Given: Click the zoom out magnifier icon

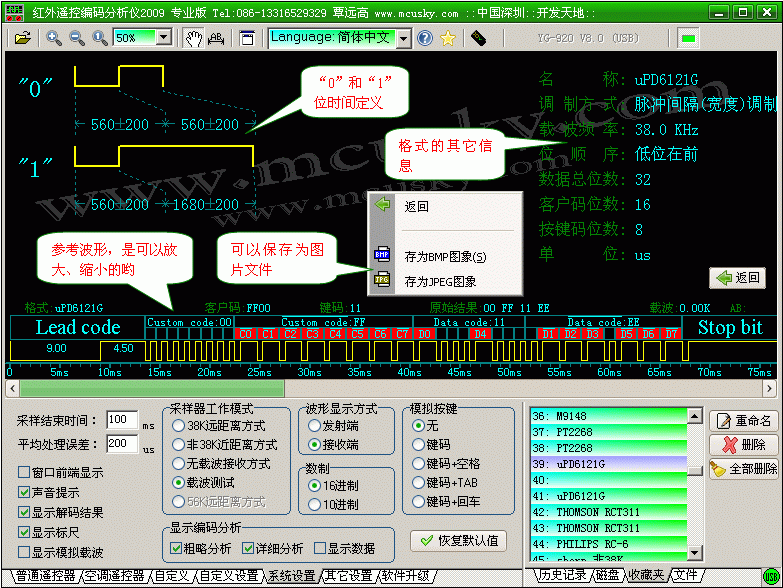Looking at the screenshot, I should (x=76, y=38).
